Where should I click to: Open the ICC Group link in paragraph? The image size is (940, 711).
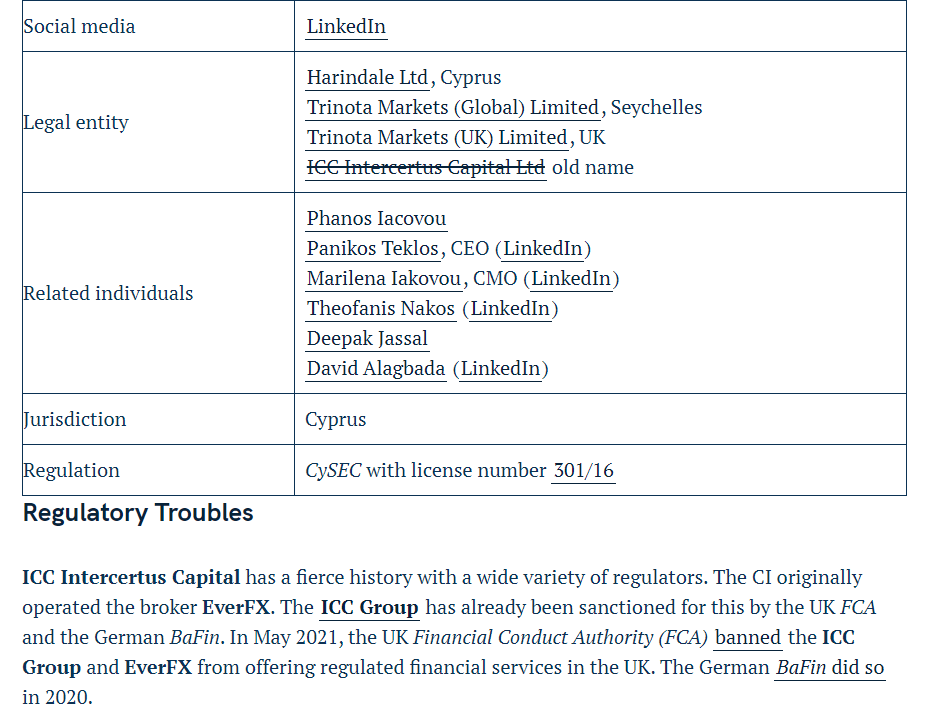click(369, 608)
